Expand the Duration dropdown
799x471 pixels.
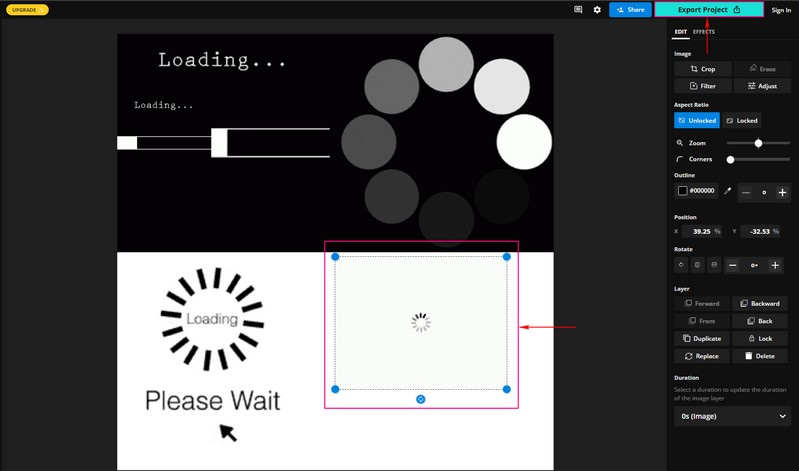pos(732,416)
